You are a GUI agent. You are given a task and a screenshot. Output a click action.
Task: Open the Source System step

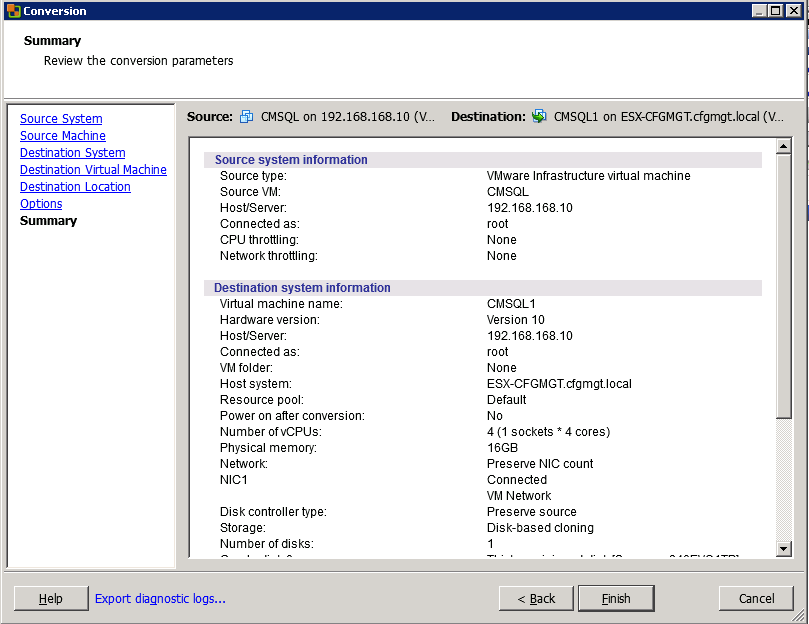pos(61,119)
